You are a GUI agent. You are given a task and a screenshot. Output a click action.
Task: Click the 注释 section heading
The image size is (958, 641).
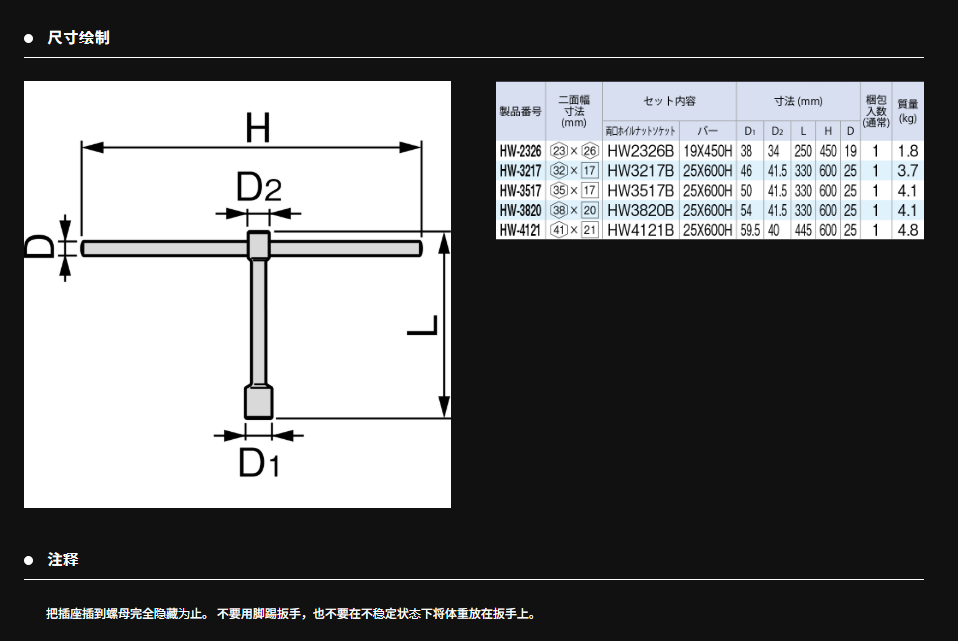pos(63,560)
